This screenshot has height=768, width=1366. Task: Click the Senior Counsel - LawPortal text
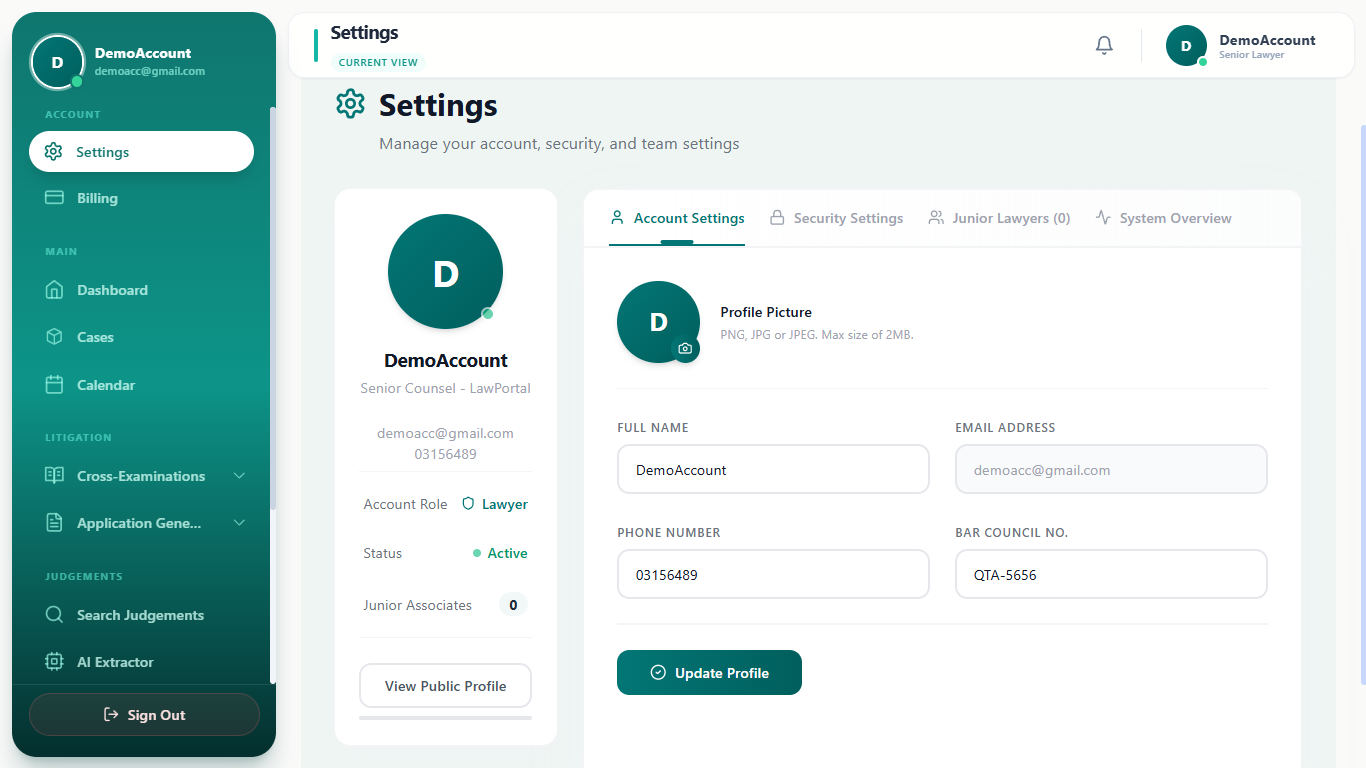click(x=445, y=388)
